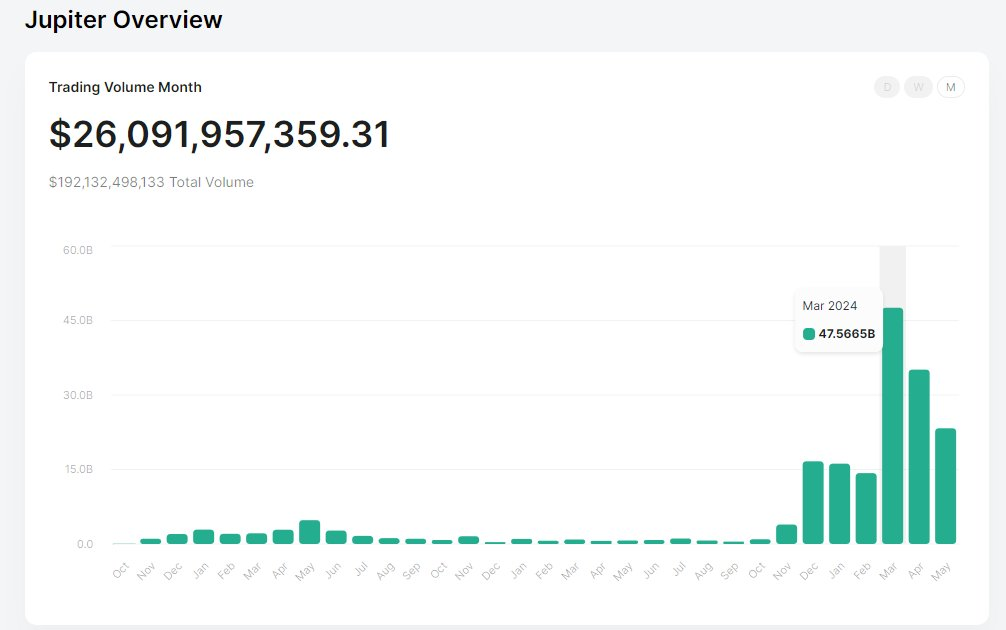Click the Trading Volume Month title
Viewport: 1006px width, 630px height.
coord(125,87)
